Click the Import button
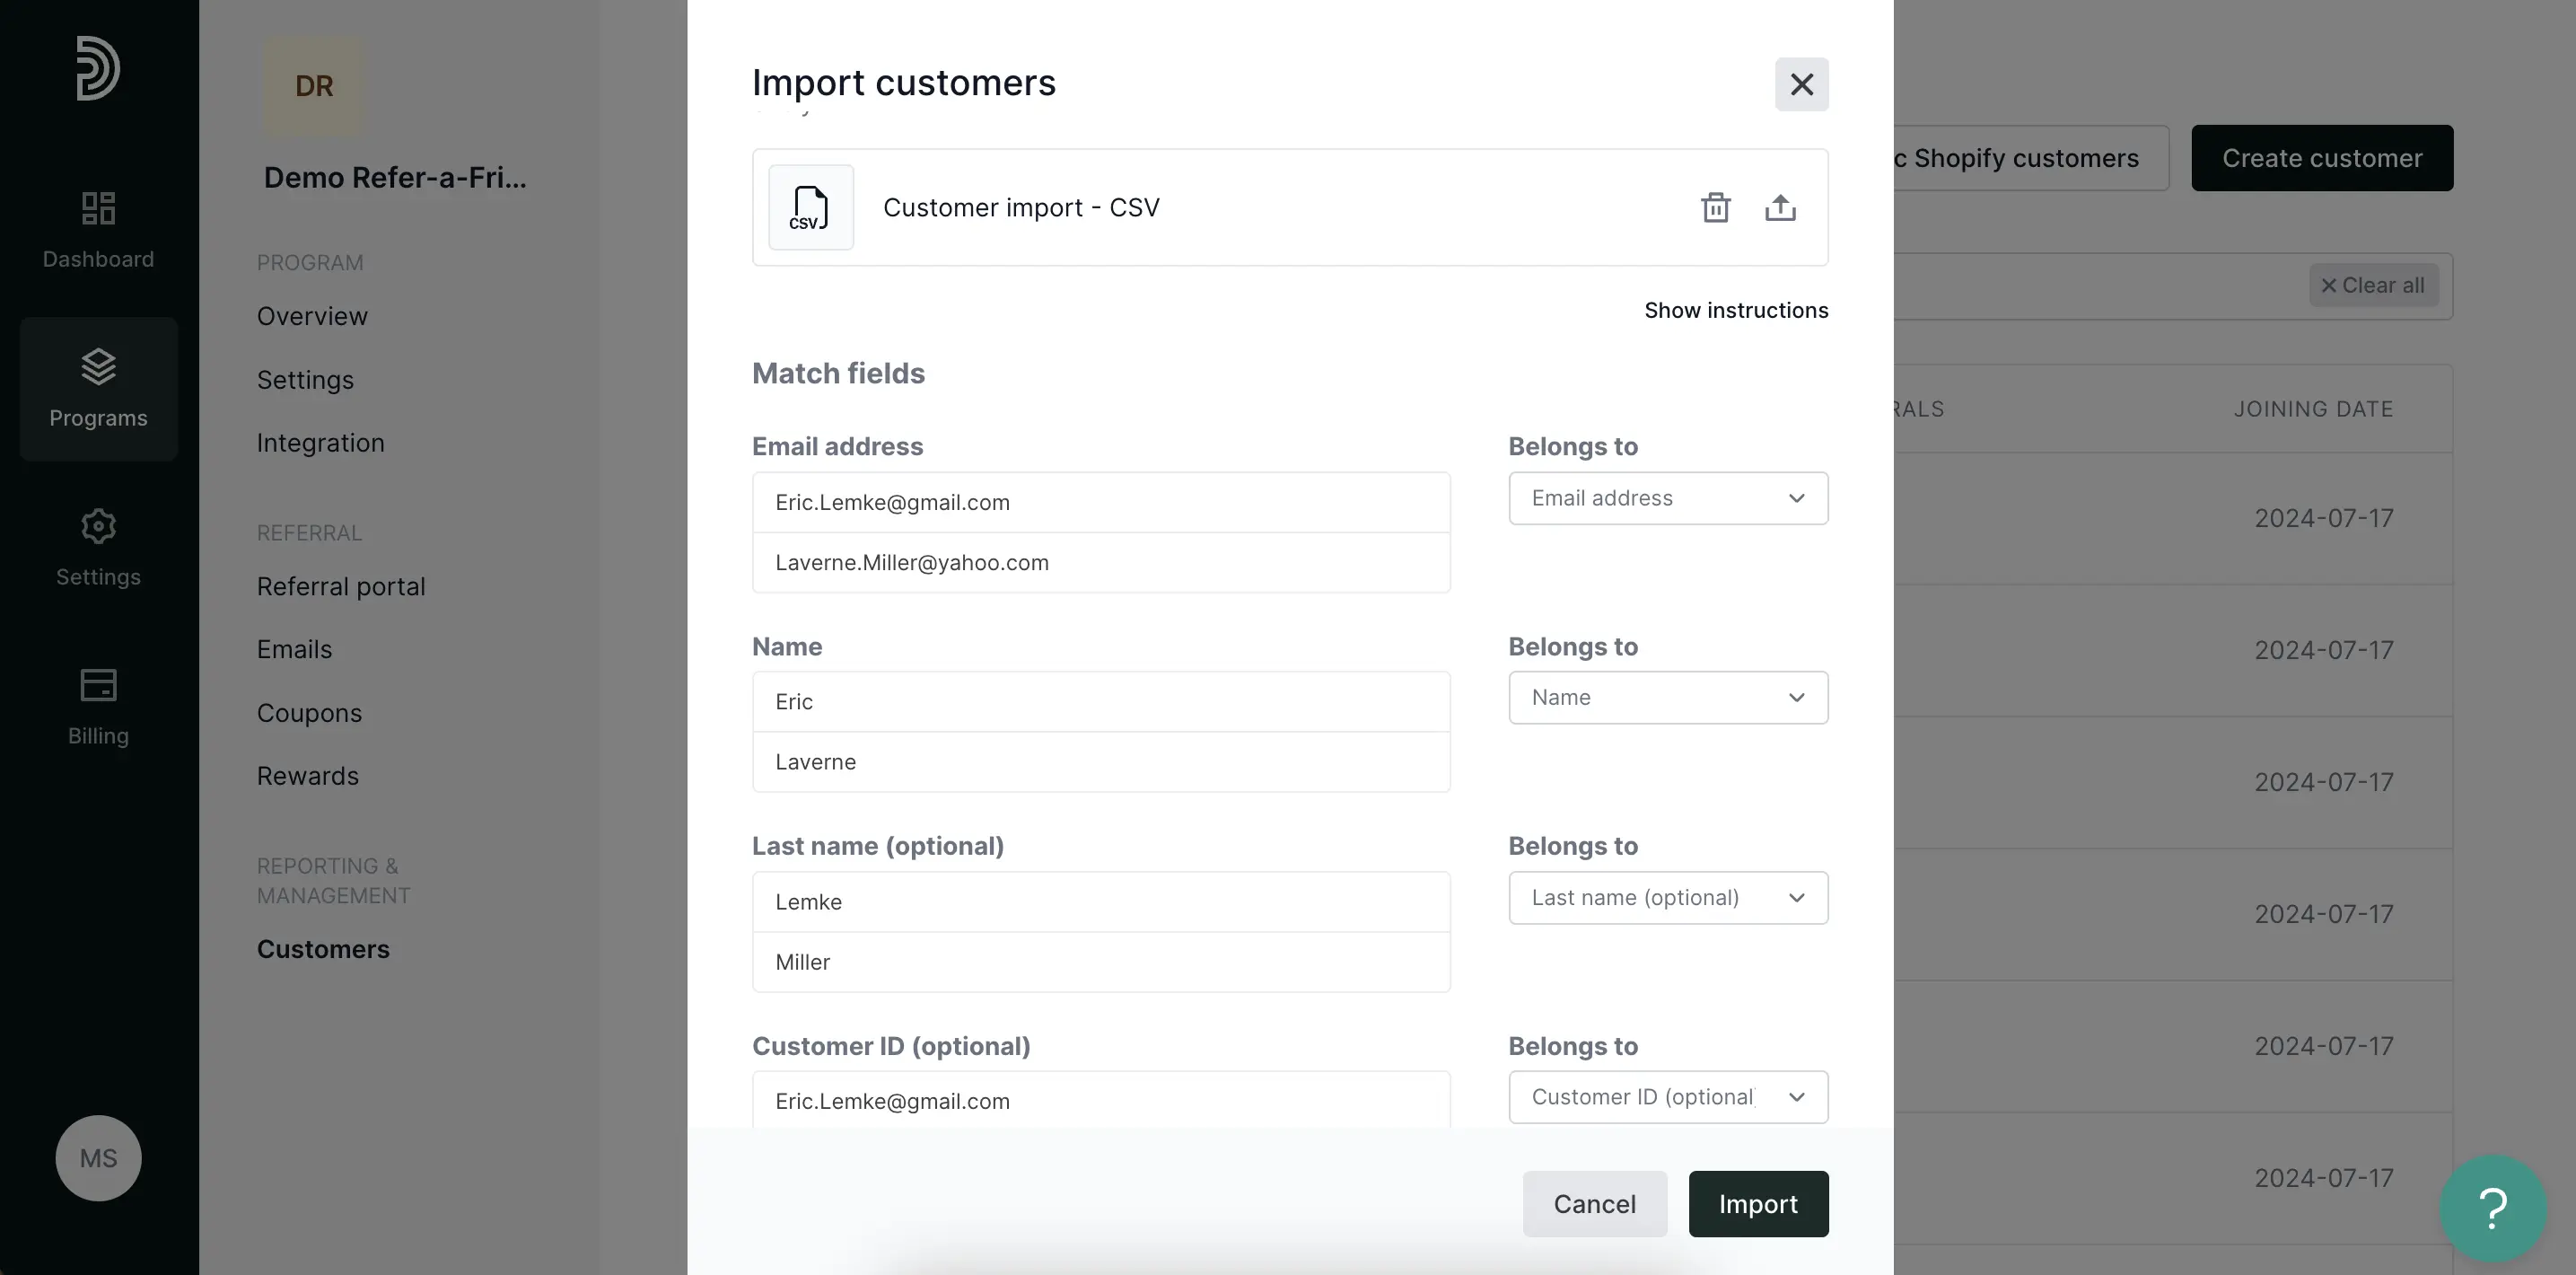 [1757, 1203]
